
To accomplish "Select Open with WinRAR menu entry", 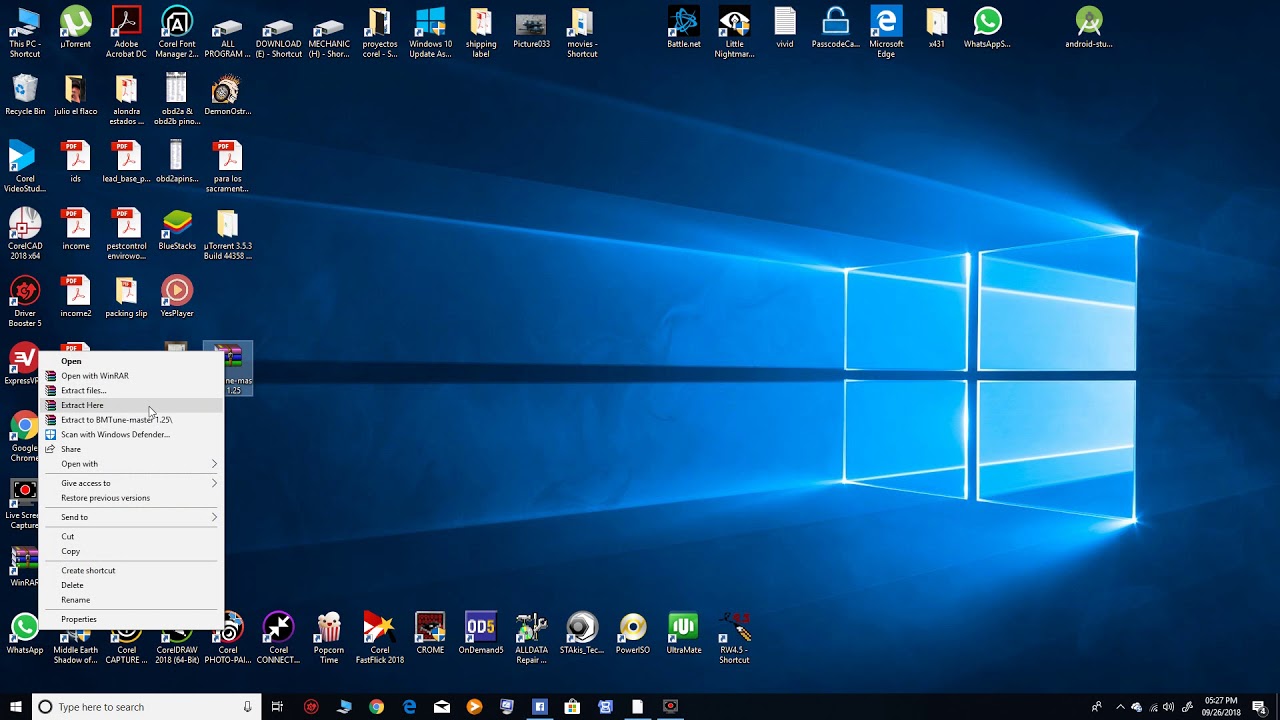I will click(131, 376).
